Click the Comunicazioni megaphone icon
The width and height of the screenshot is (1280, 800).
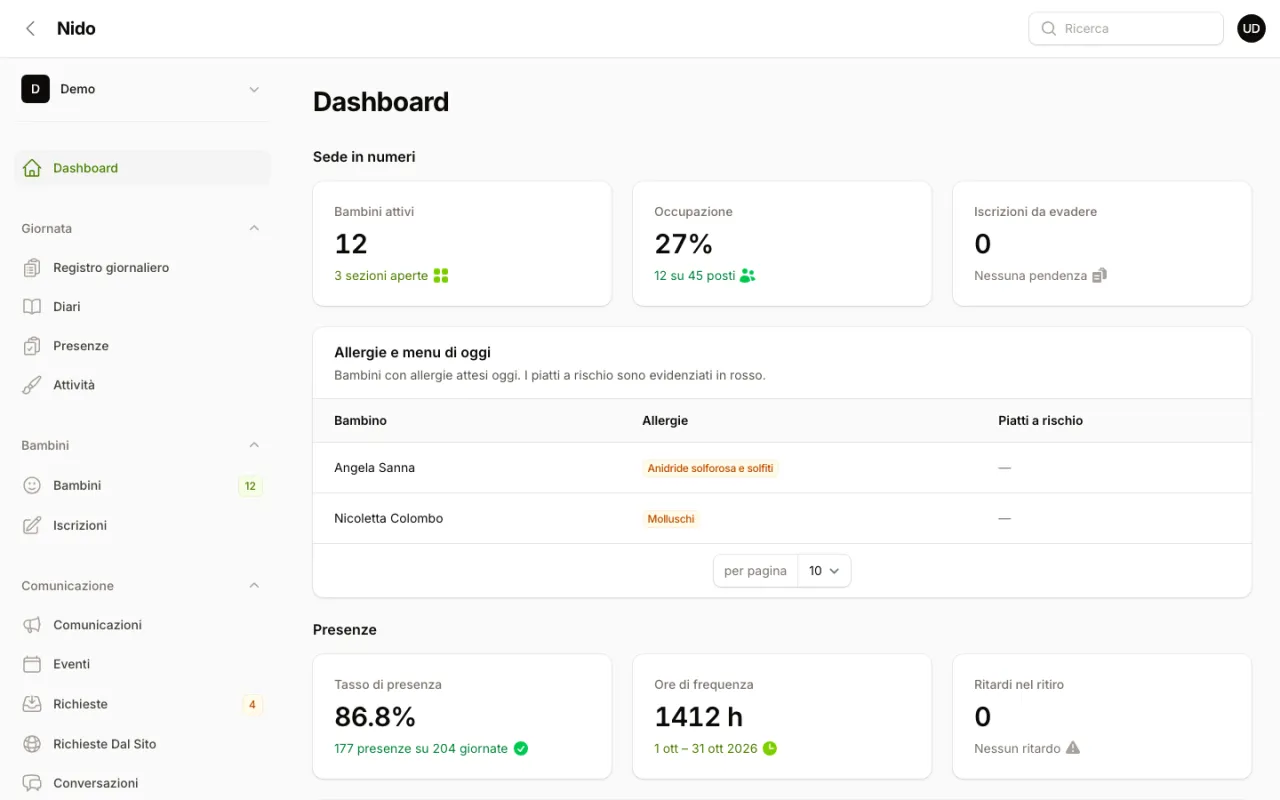tap(32, 625)
